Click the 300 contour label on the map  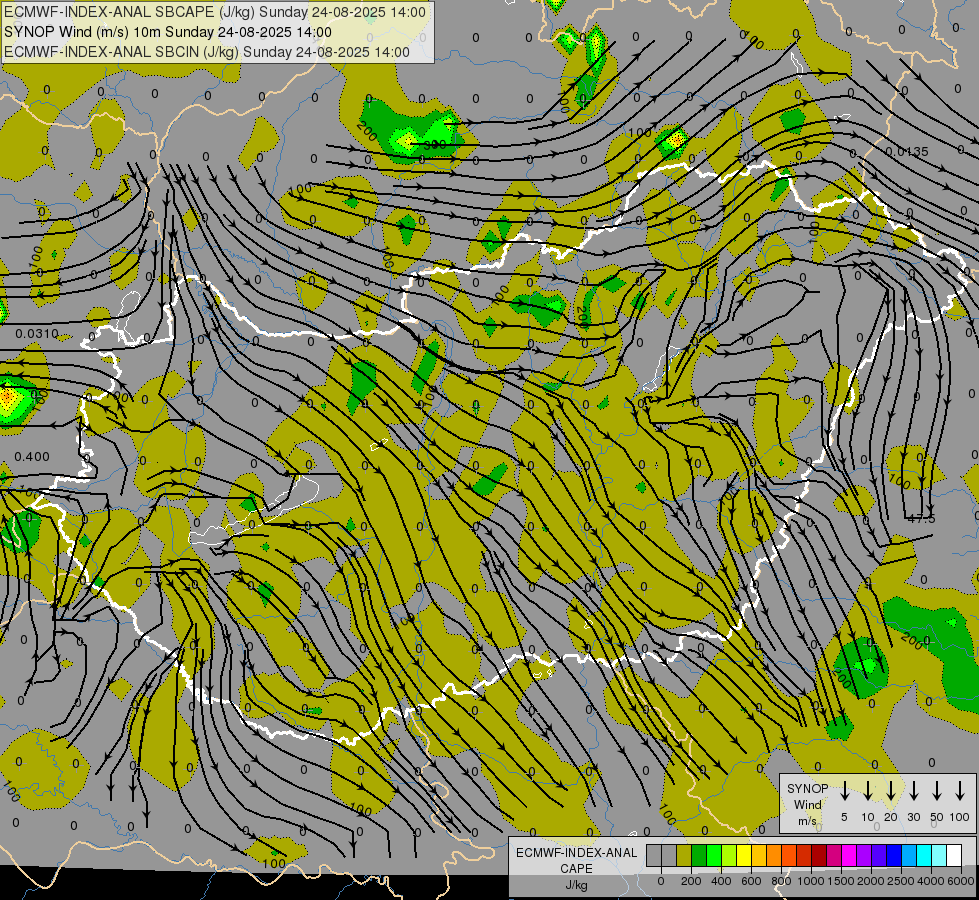click(435, 145)
